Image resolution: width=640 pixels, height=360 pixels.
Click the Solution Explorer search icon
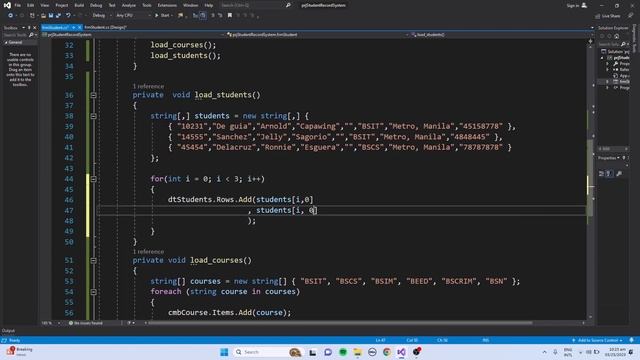623,44
